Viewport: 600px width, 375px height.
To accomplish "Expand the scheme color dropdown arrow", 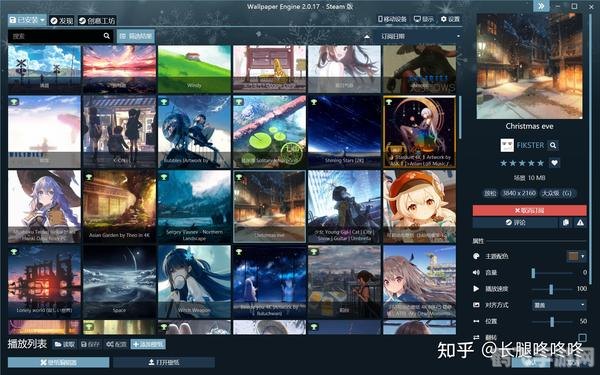I will click(x=583, y=256).
